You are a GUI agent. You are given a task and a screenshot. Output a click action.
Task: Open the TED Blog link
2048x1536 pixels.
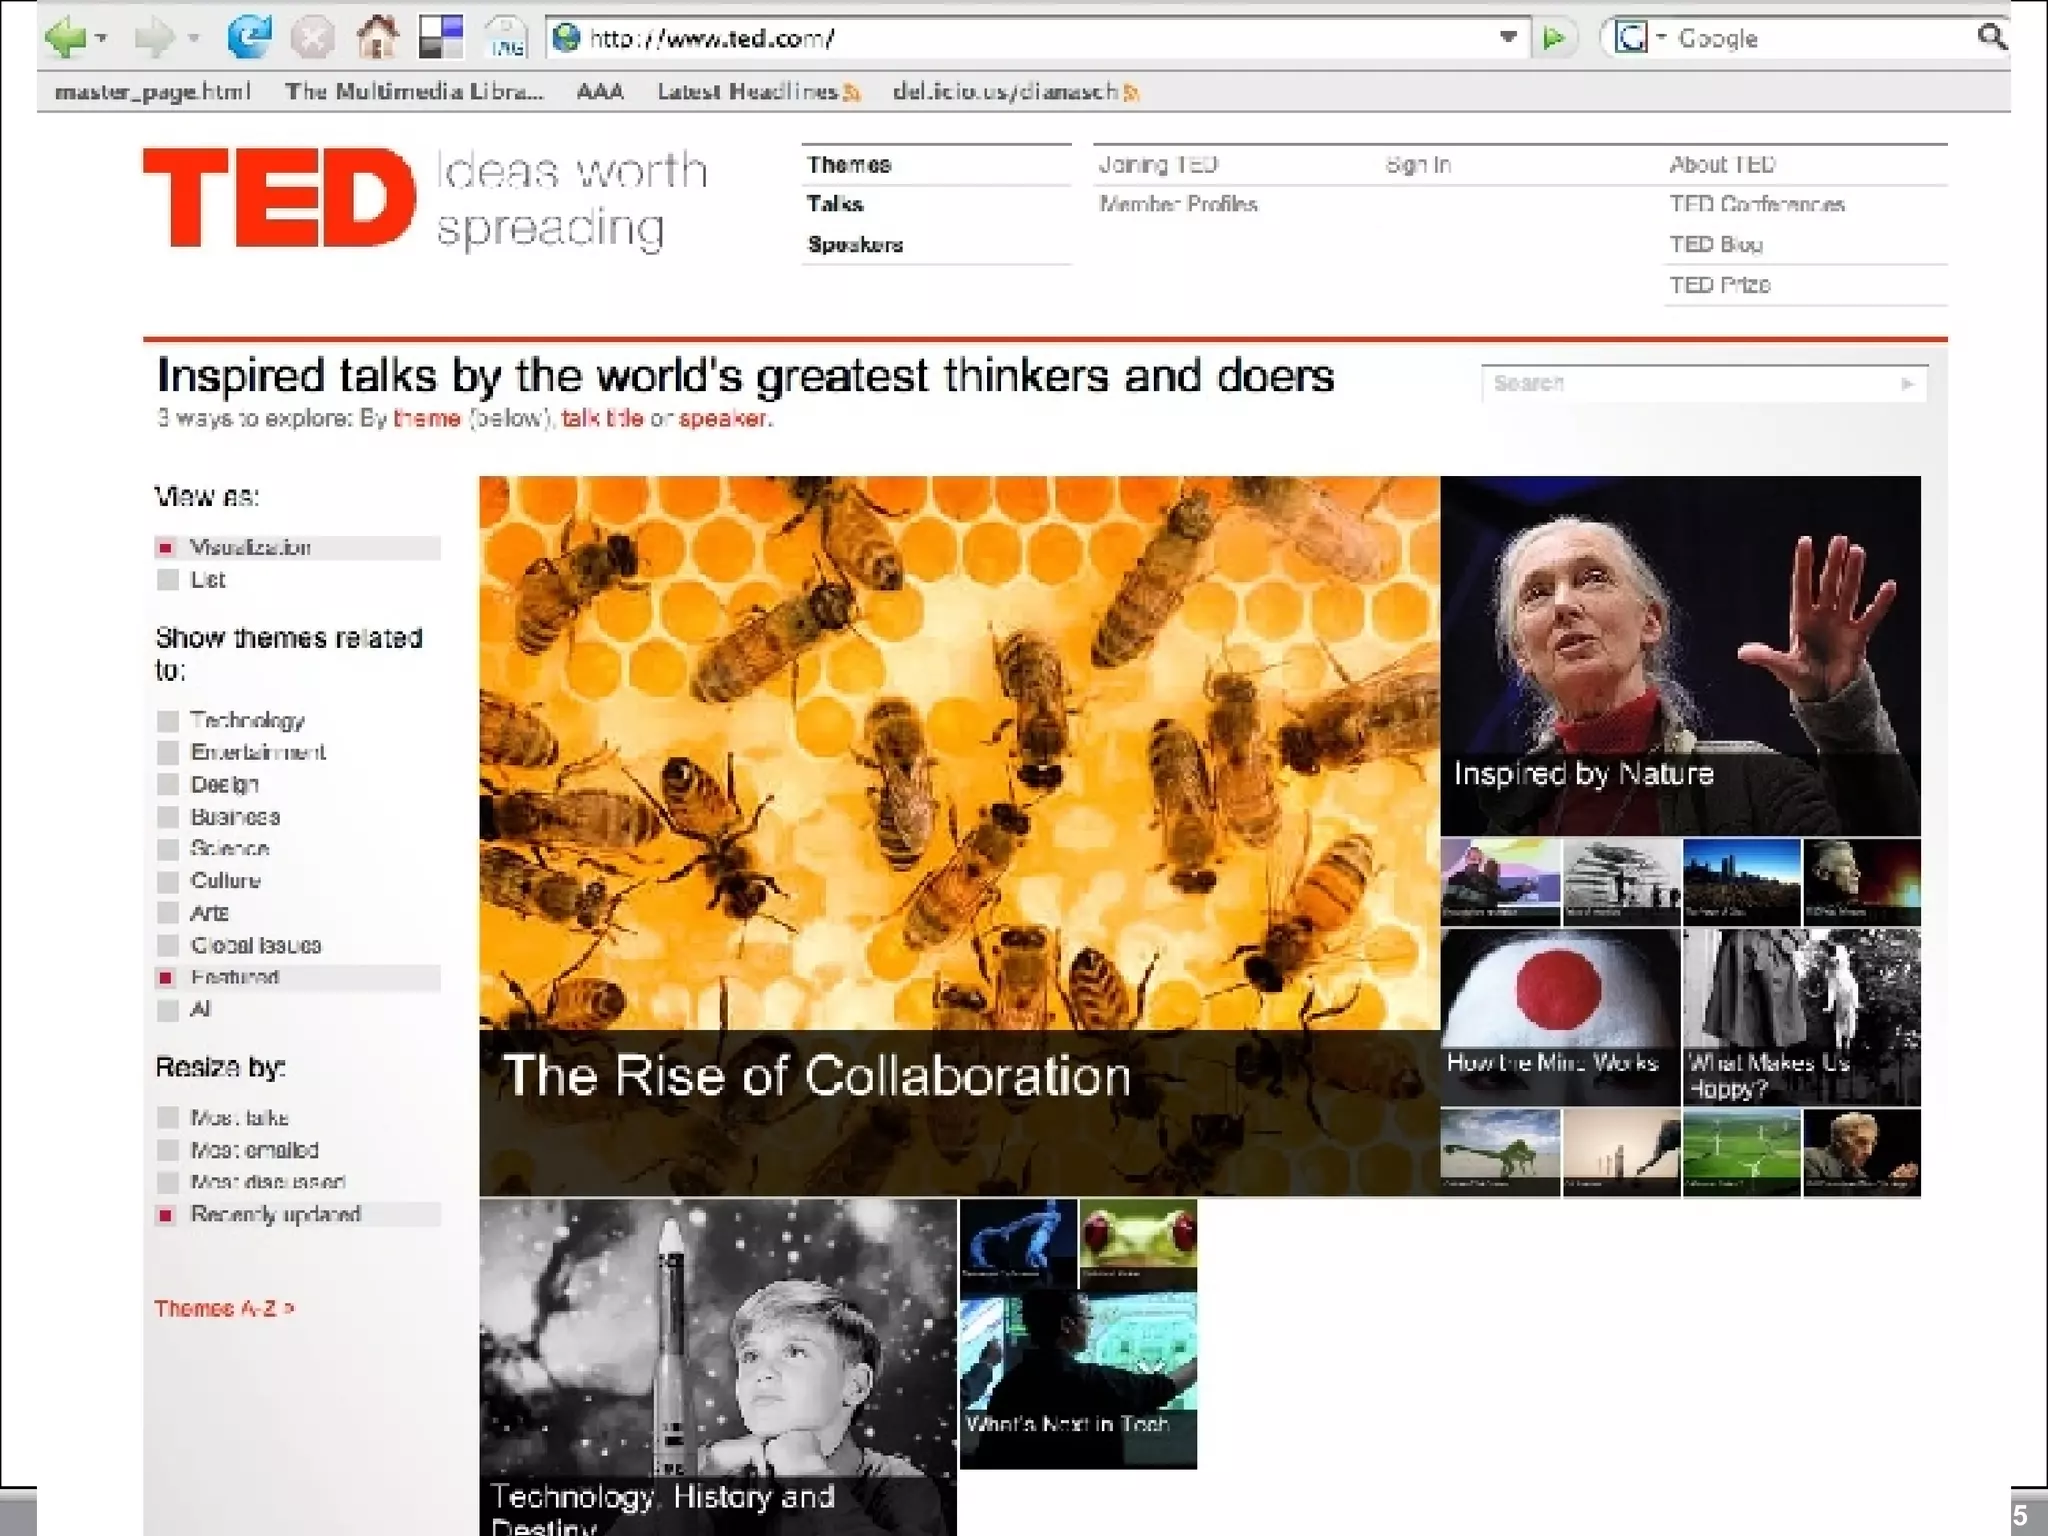coord(1715,245)
